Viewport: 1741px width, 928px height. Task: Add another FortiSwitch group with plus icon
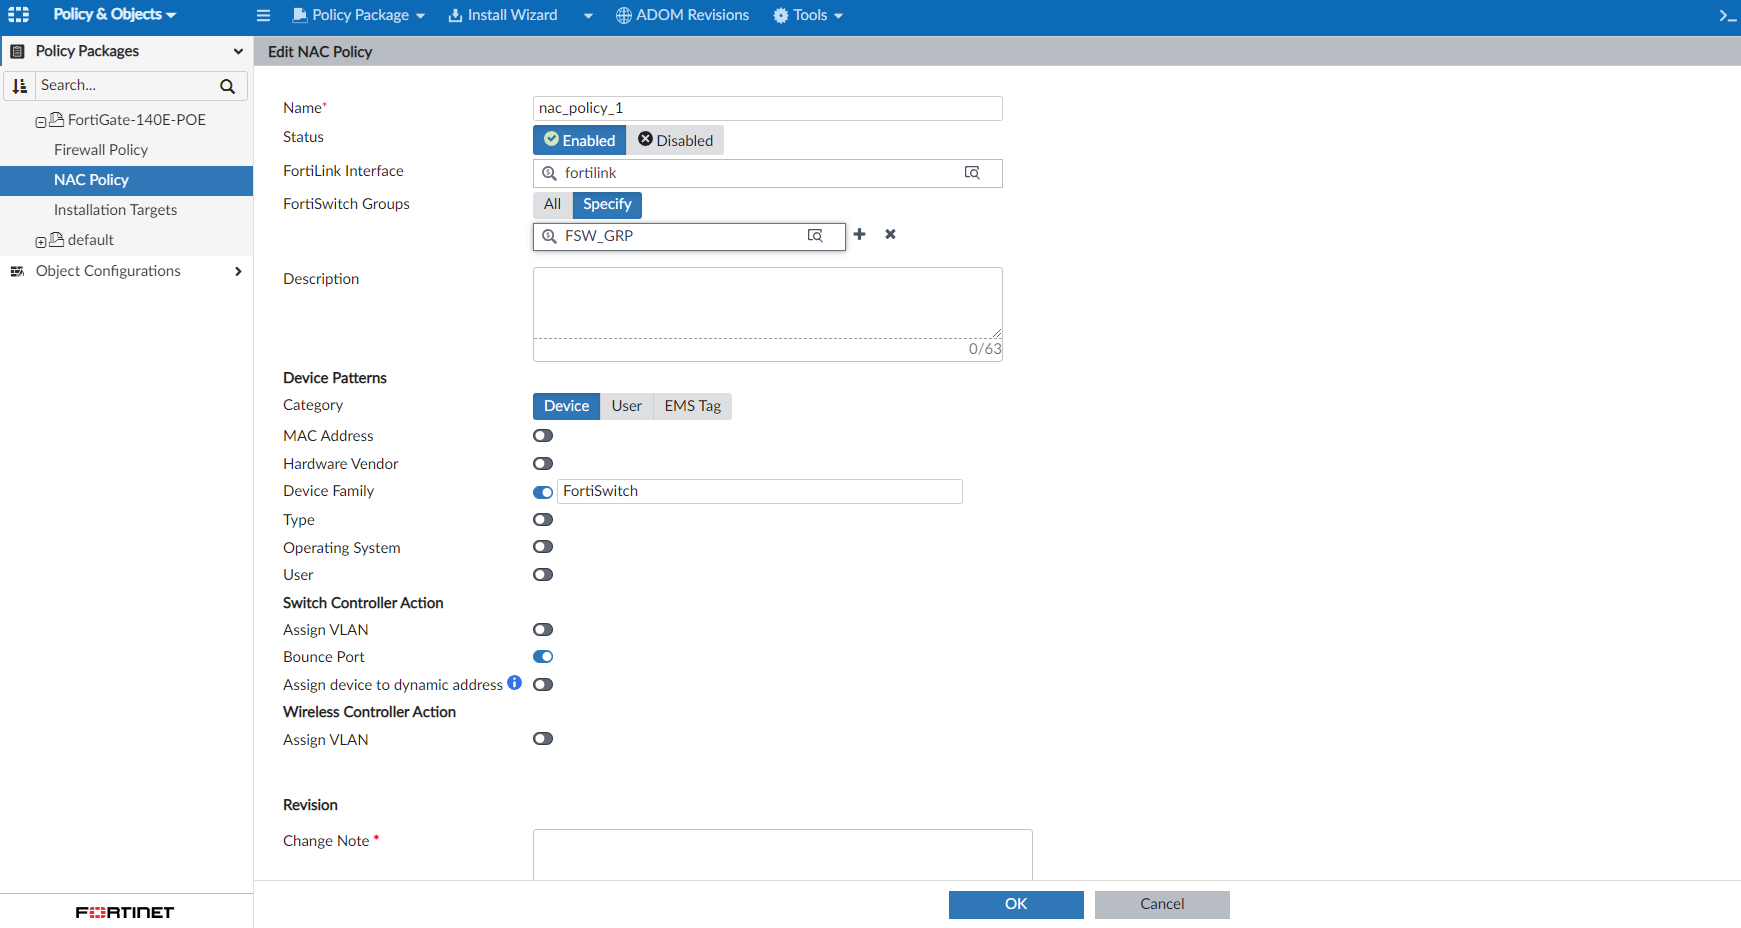(859, 234)
